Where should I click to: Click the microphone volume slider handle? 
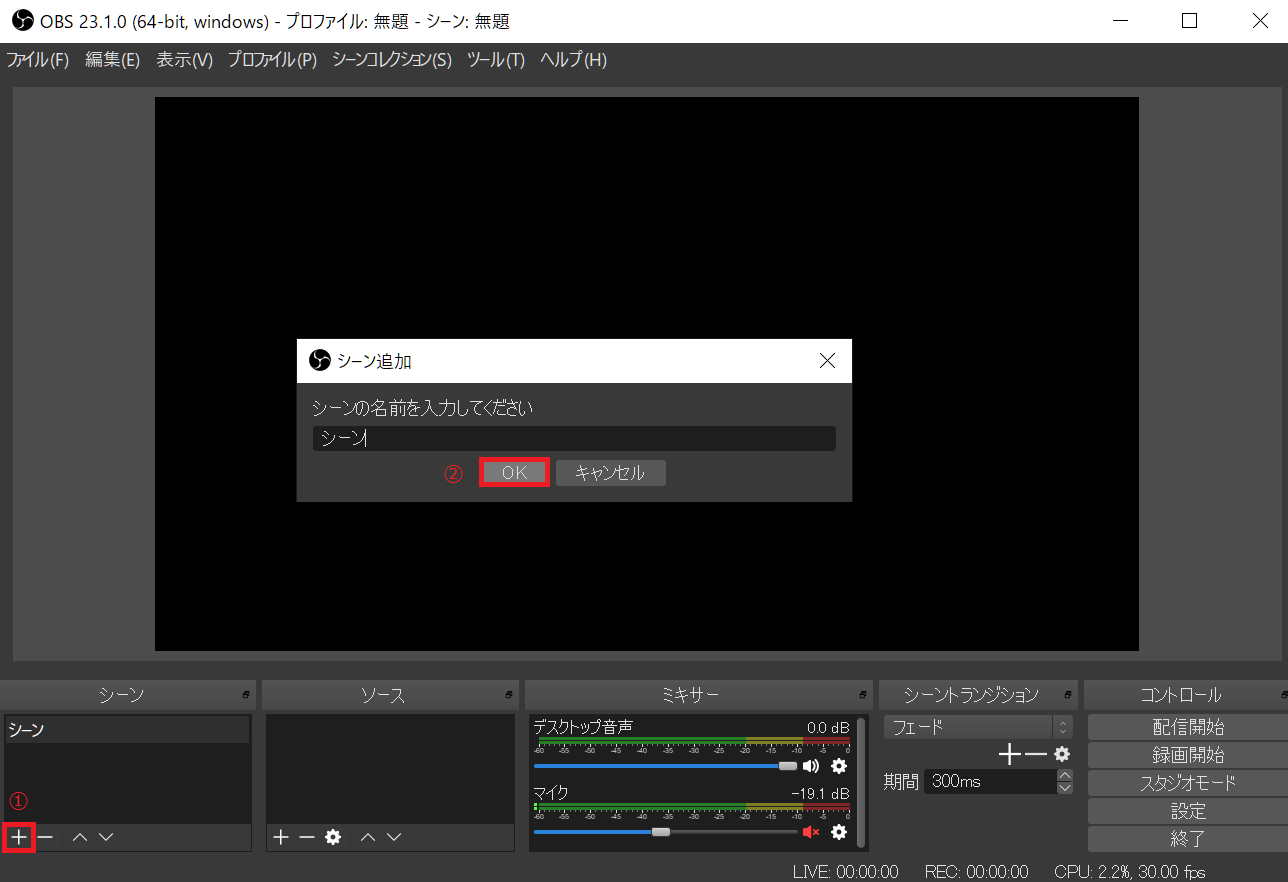click(x=660, y=832)
